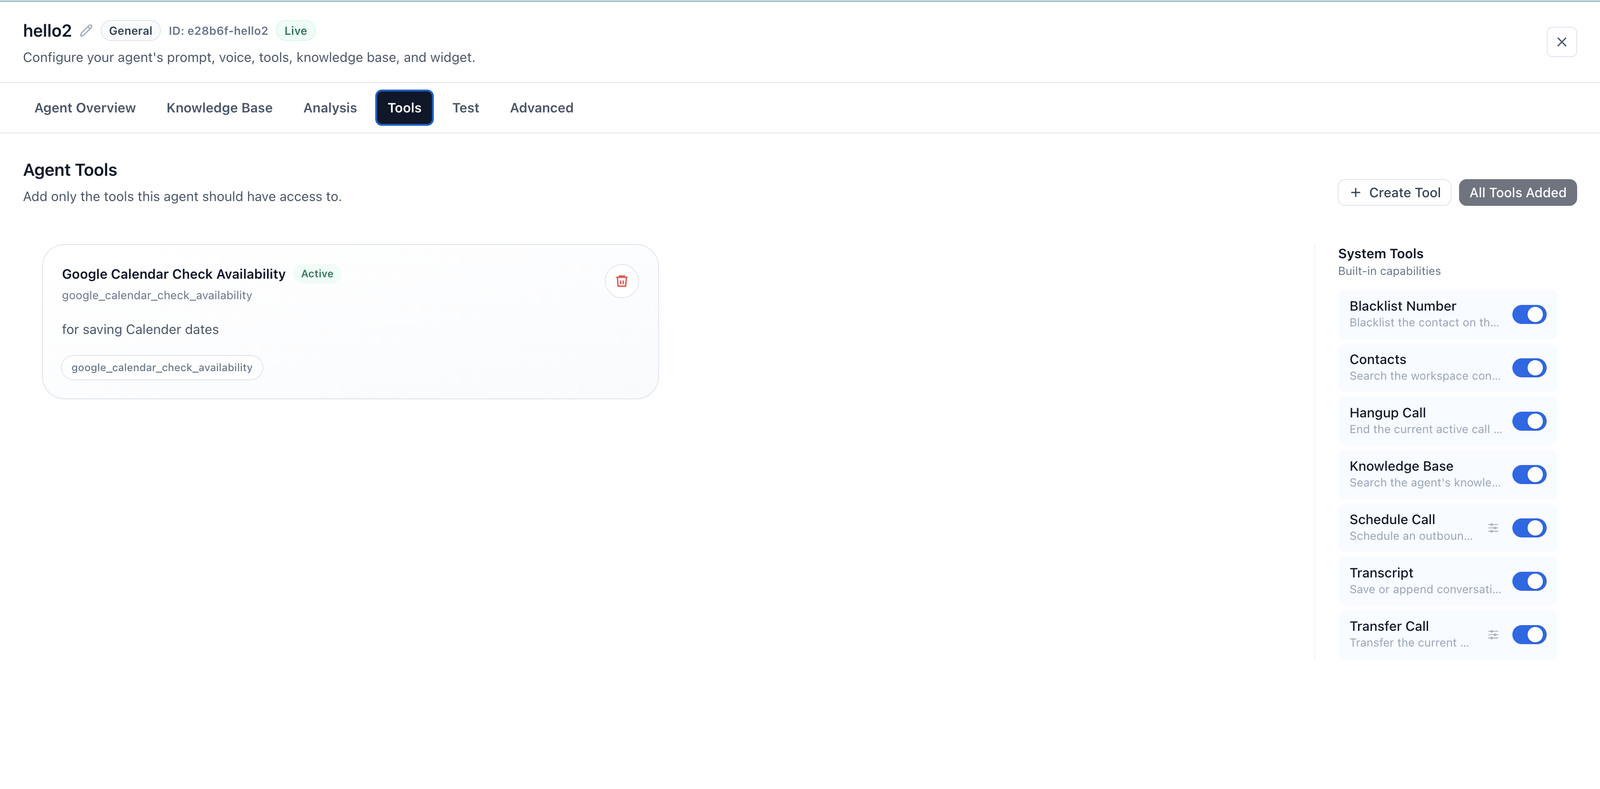
Task: Click the pencil icon next to hello2
Action: (x=86, y=31)
